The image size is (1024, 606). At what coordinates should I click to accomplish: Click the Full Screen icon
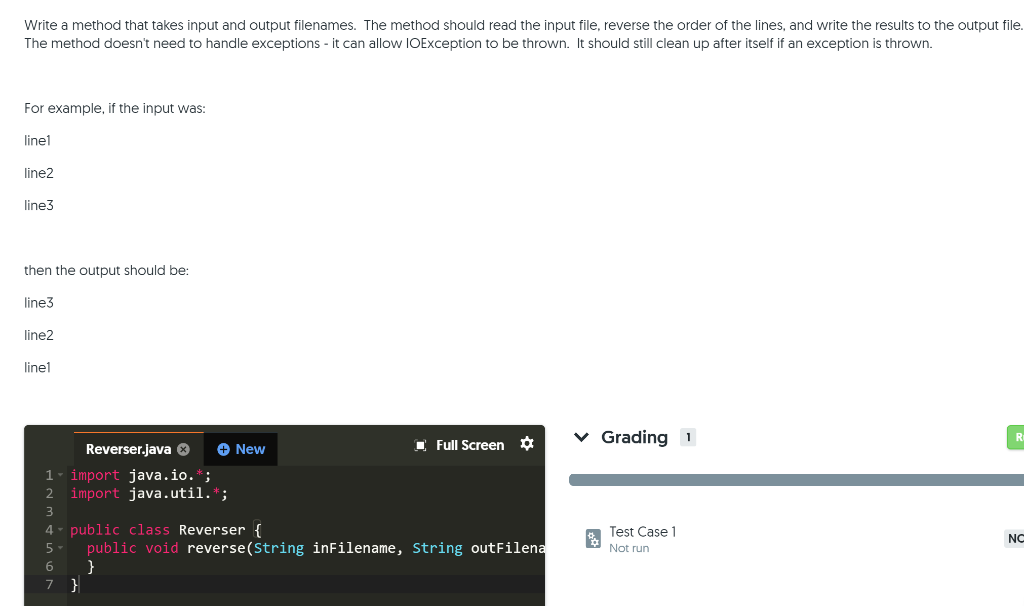pyautogui.click(x=419, y=444)
